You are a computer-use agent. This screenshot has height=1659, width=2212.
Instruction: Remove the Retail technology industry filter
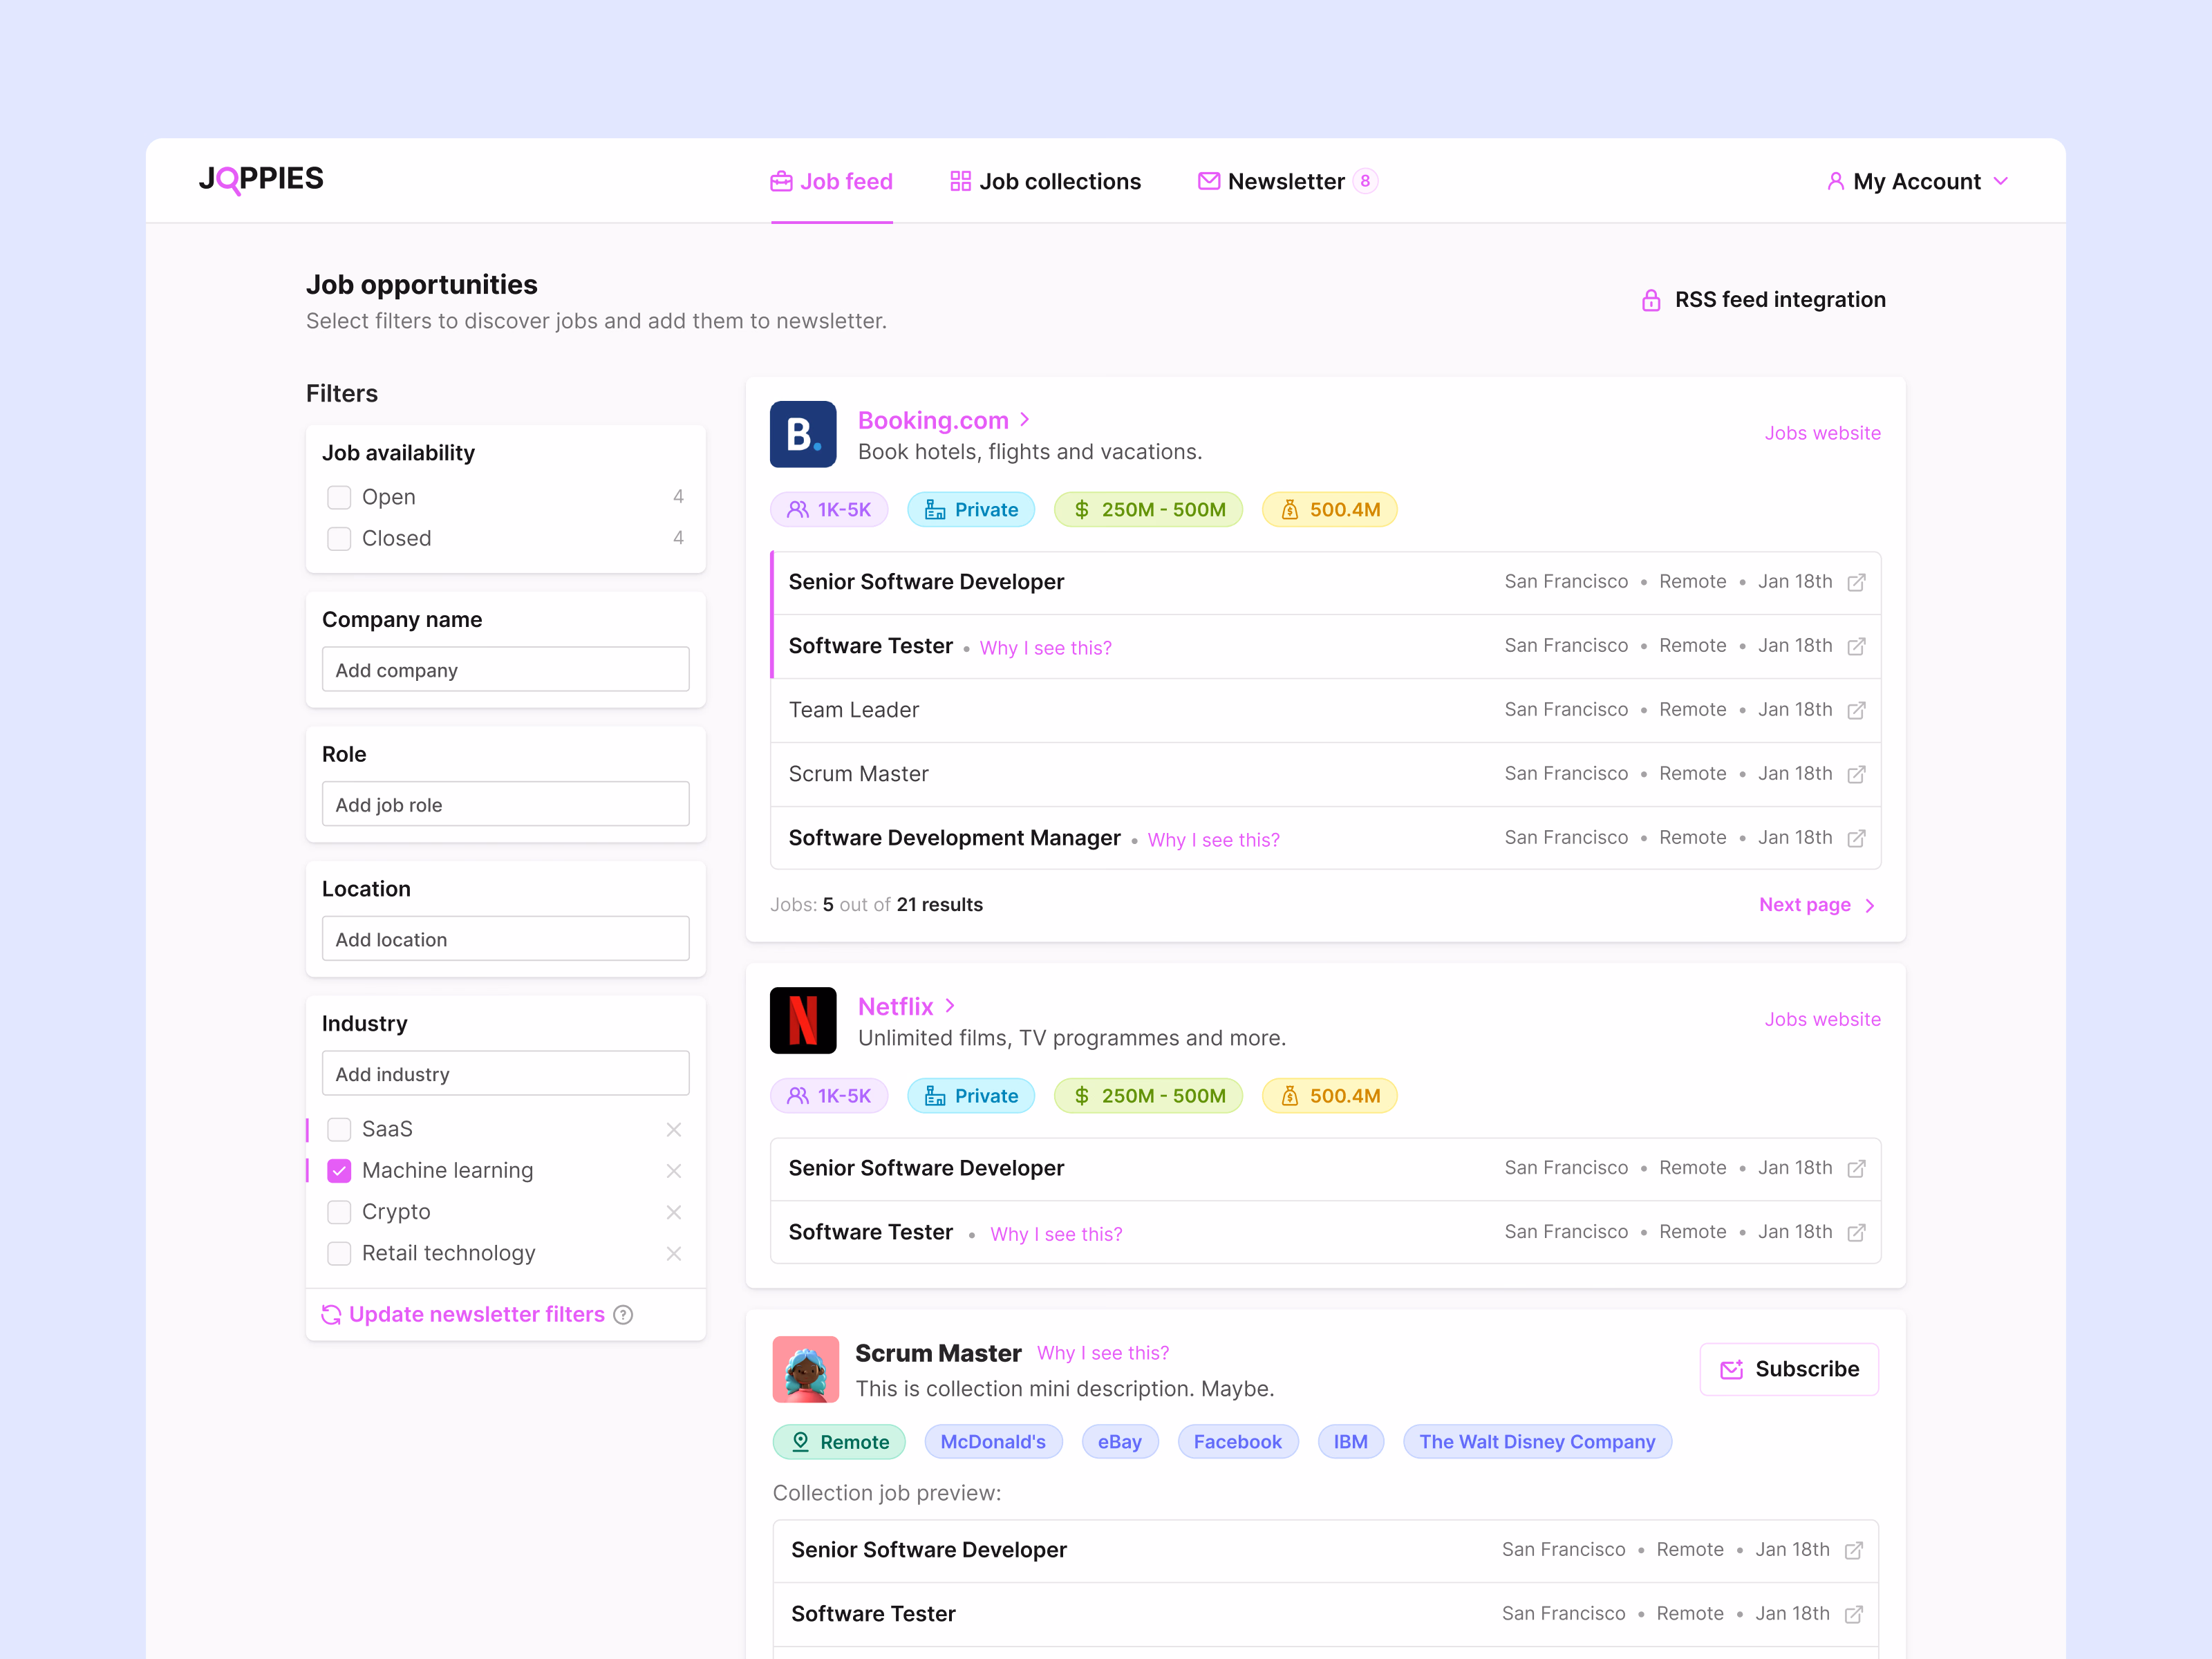674,1253
